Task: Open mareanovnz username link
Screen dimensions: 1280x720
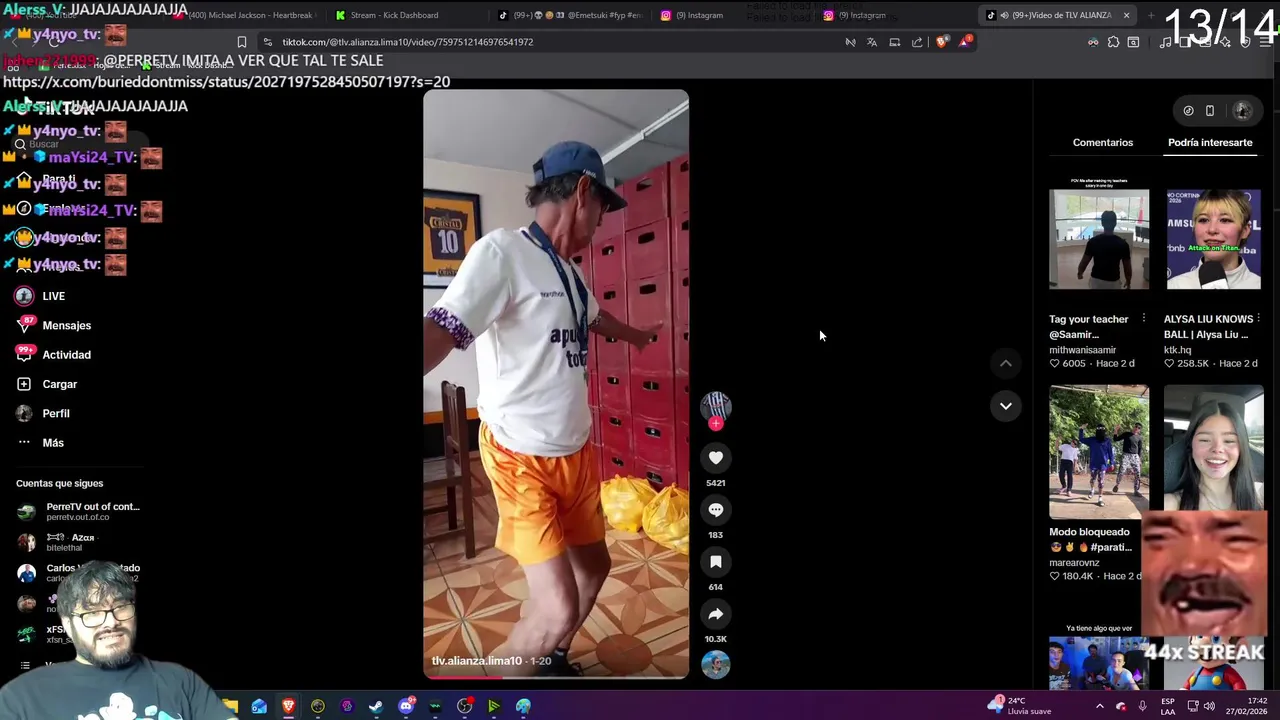Action: pyautogui.click(x=1074, y=563)
